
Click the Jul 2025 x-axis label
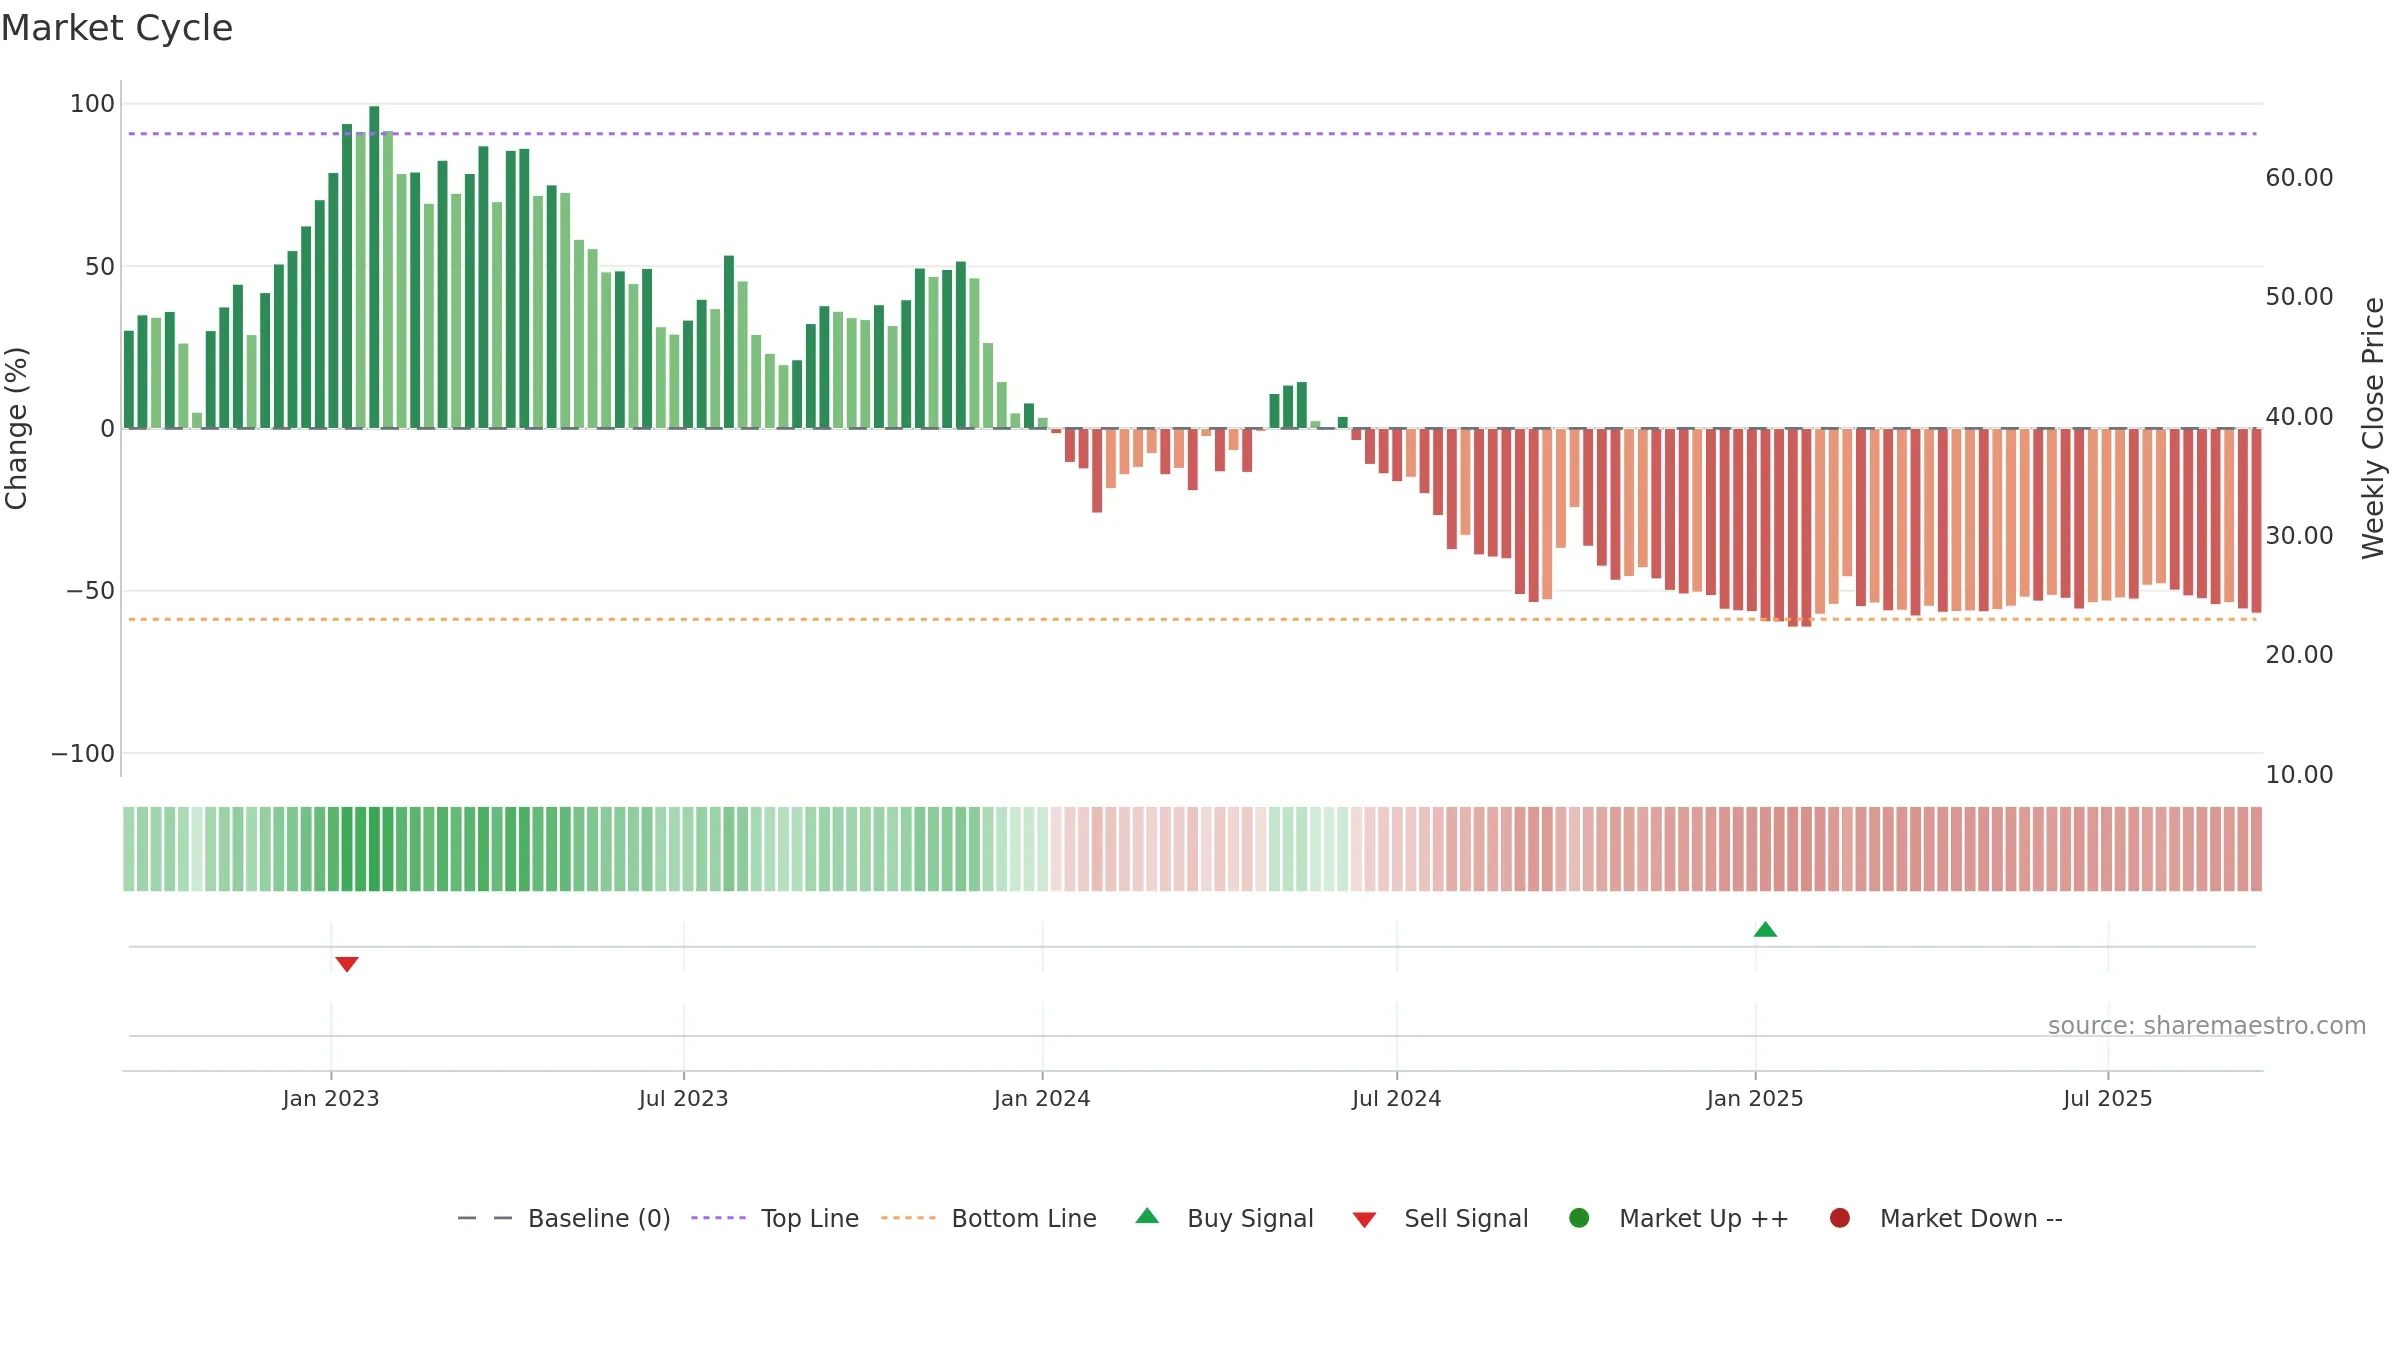[x=2108, y=1099]
